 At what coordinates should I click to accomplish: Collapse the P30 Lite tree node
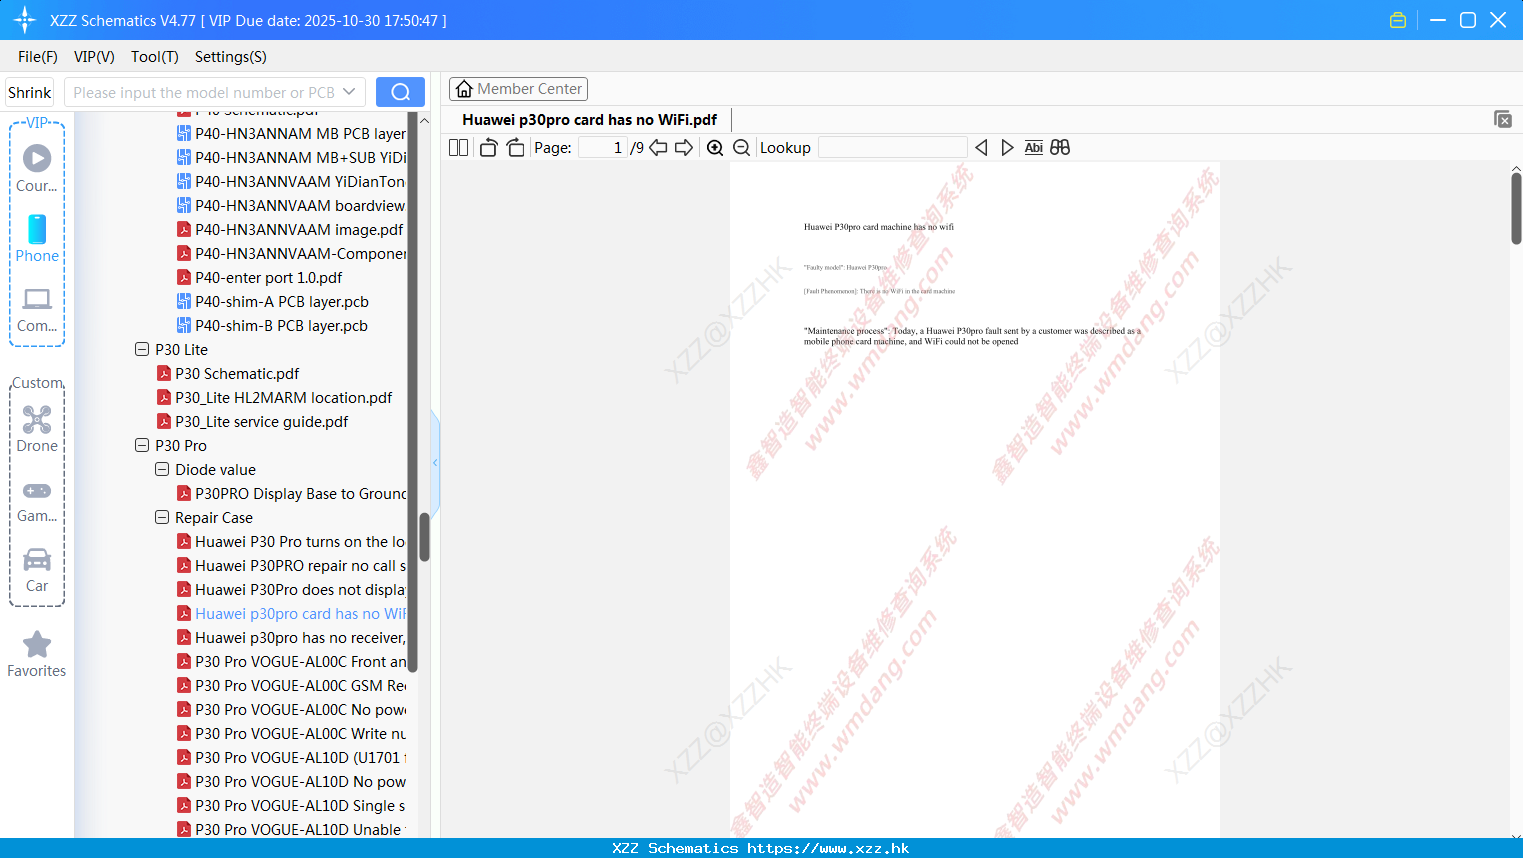click(x=142, y=350)
